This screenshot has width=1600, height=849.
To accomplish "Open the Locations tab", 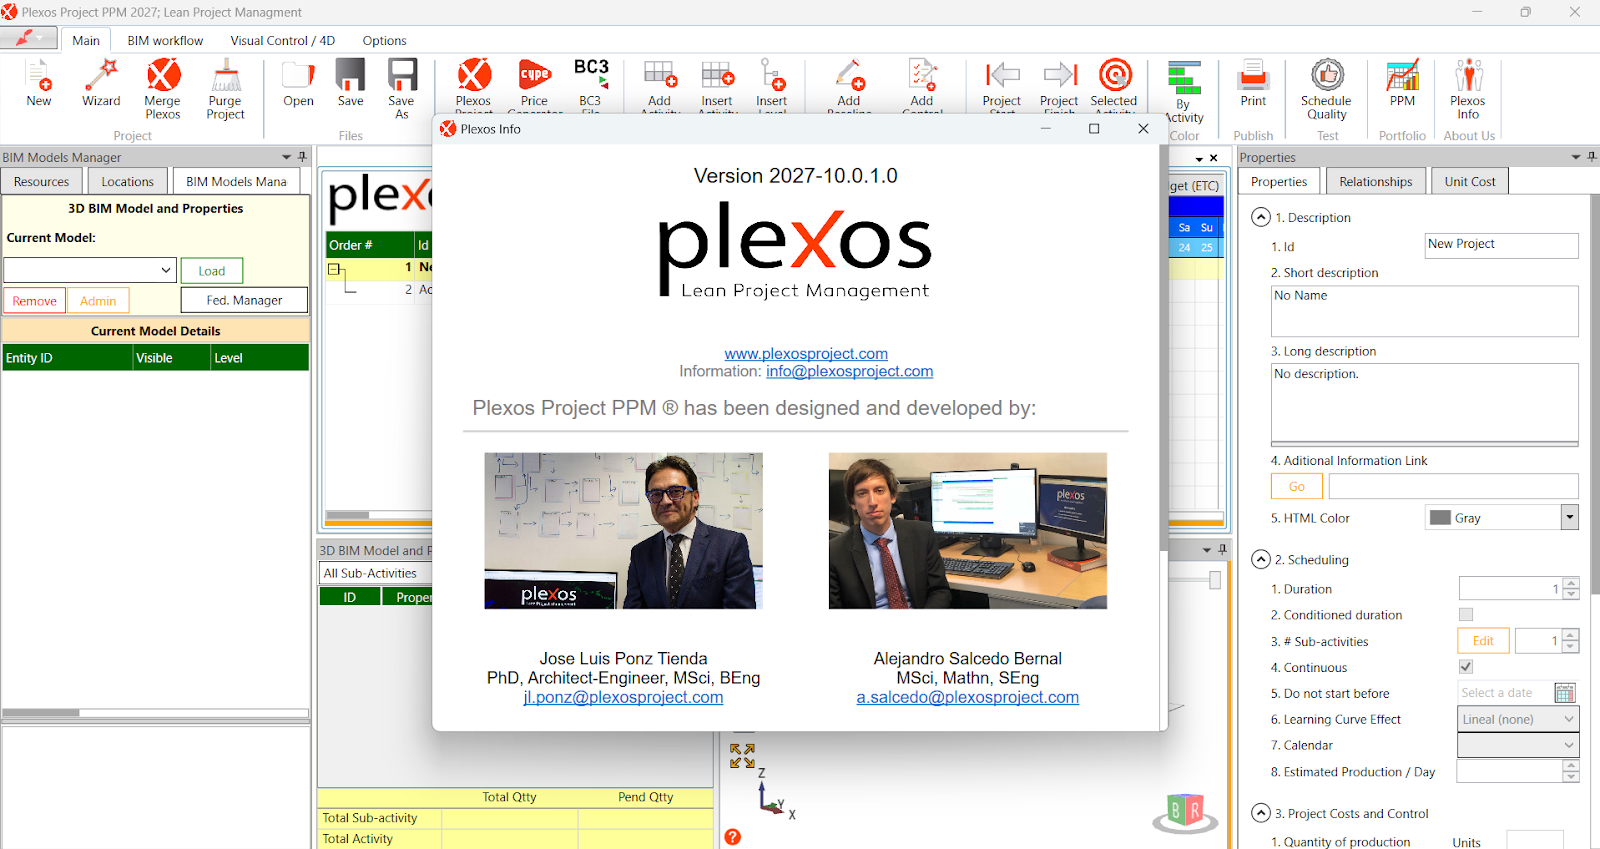I will point(128,181).
